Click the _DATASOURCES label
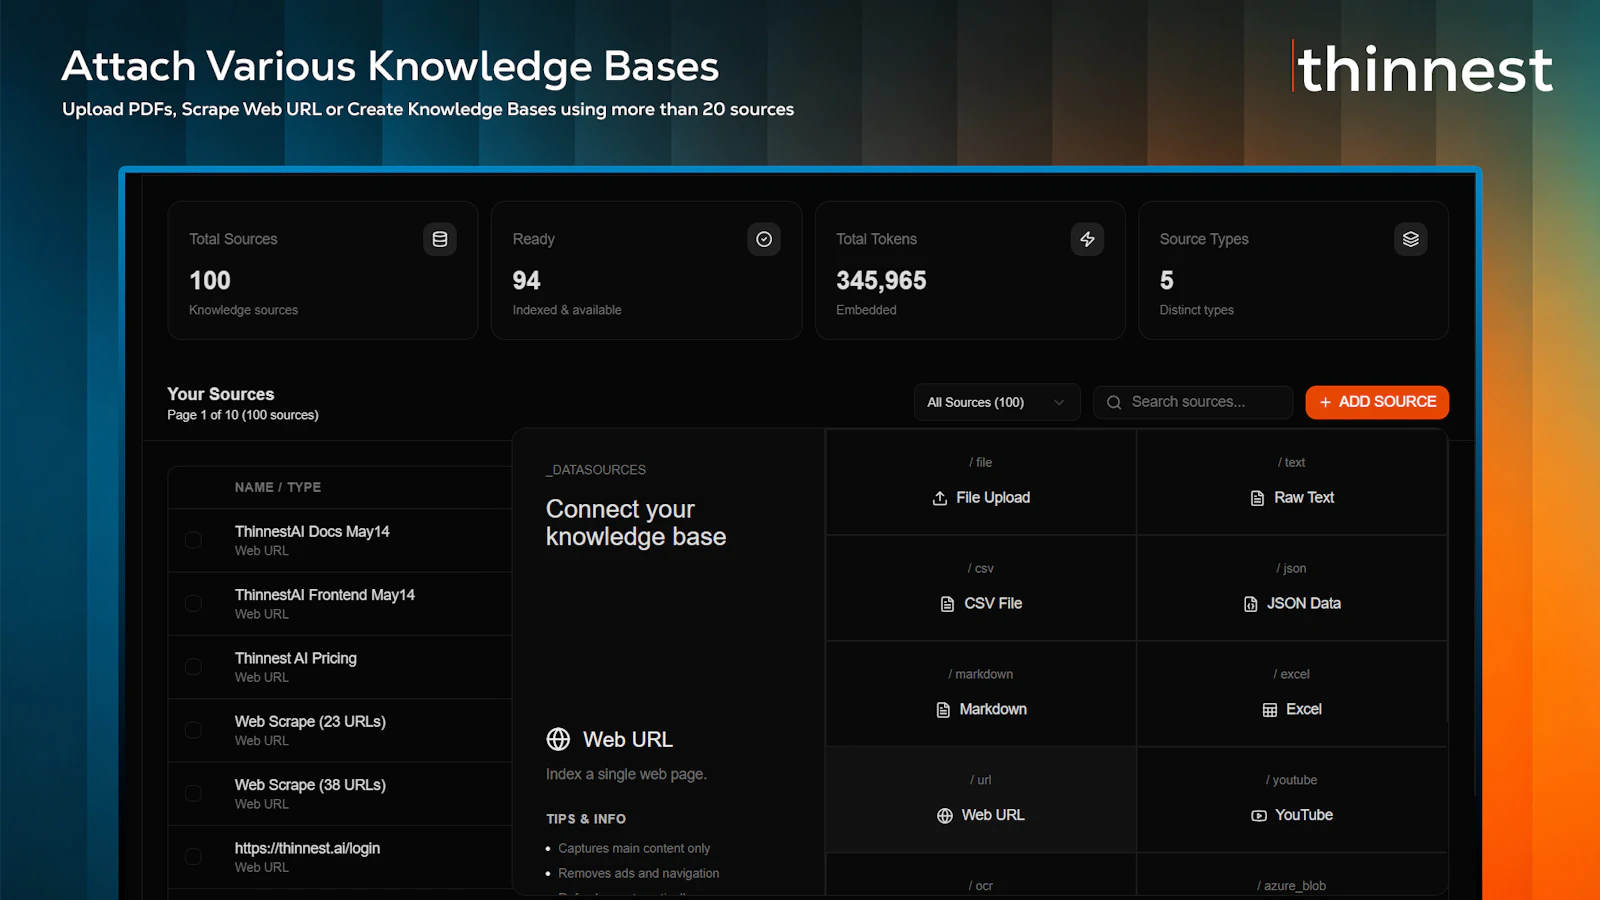The height and width of the screenshot is (900, 1600). (596, 470)
